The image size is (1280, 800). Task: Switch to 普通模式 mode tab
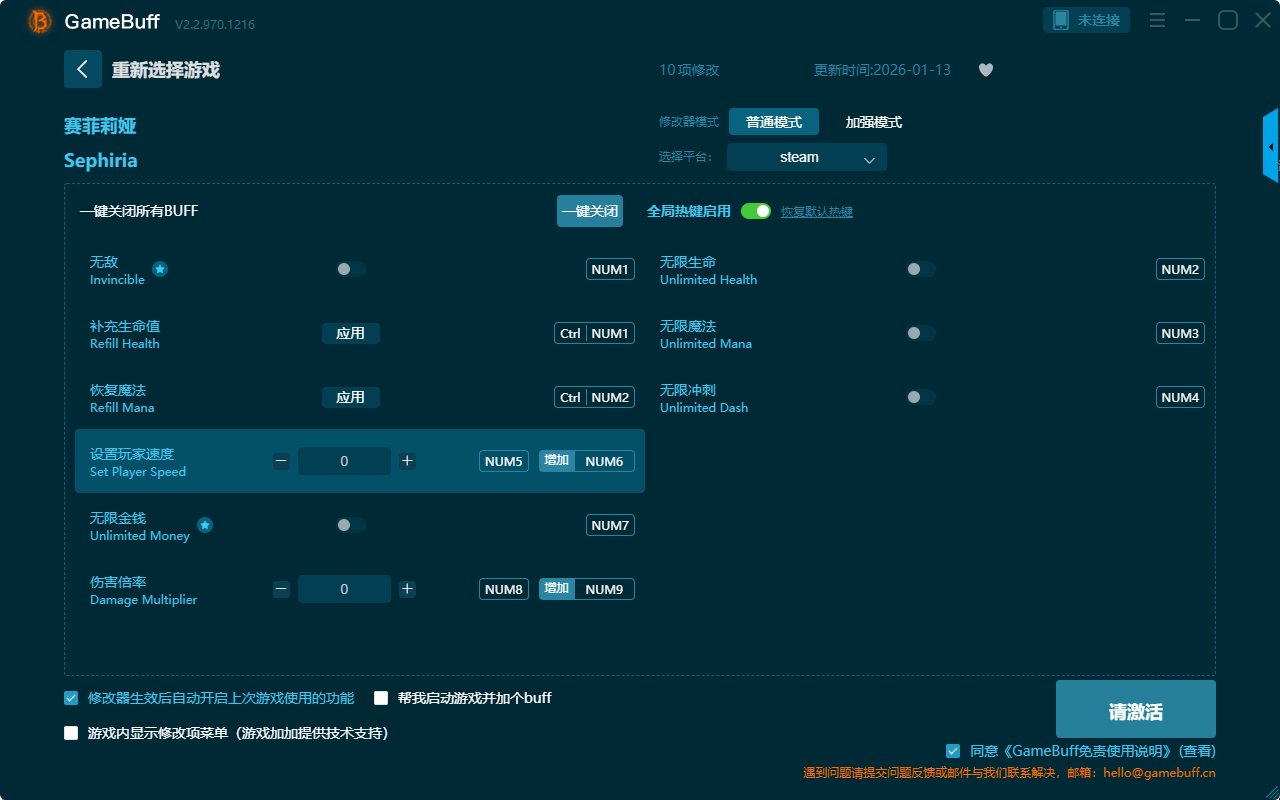(x=774, y=122)
